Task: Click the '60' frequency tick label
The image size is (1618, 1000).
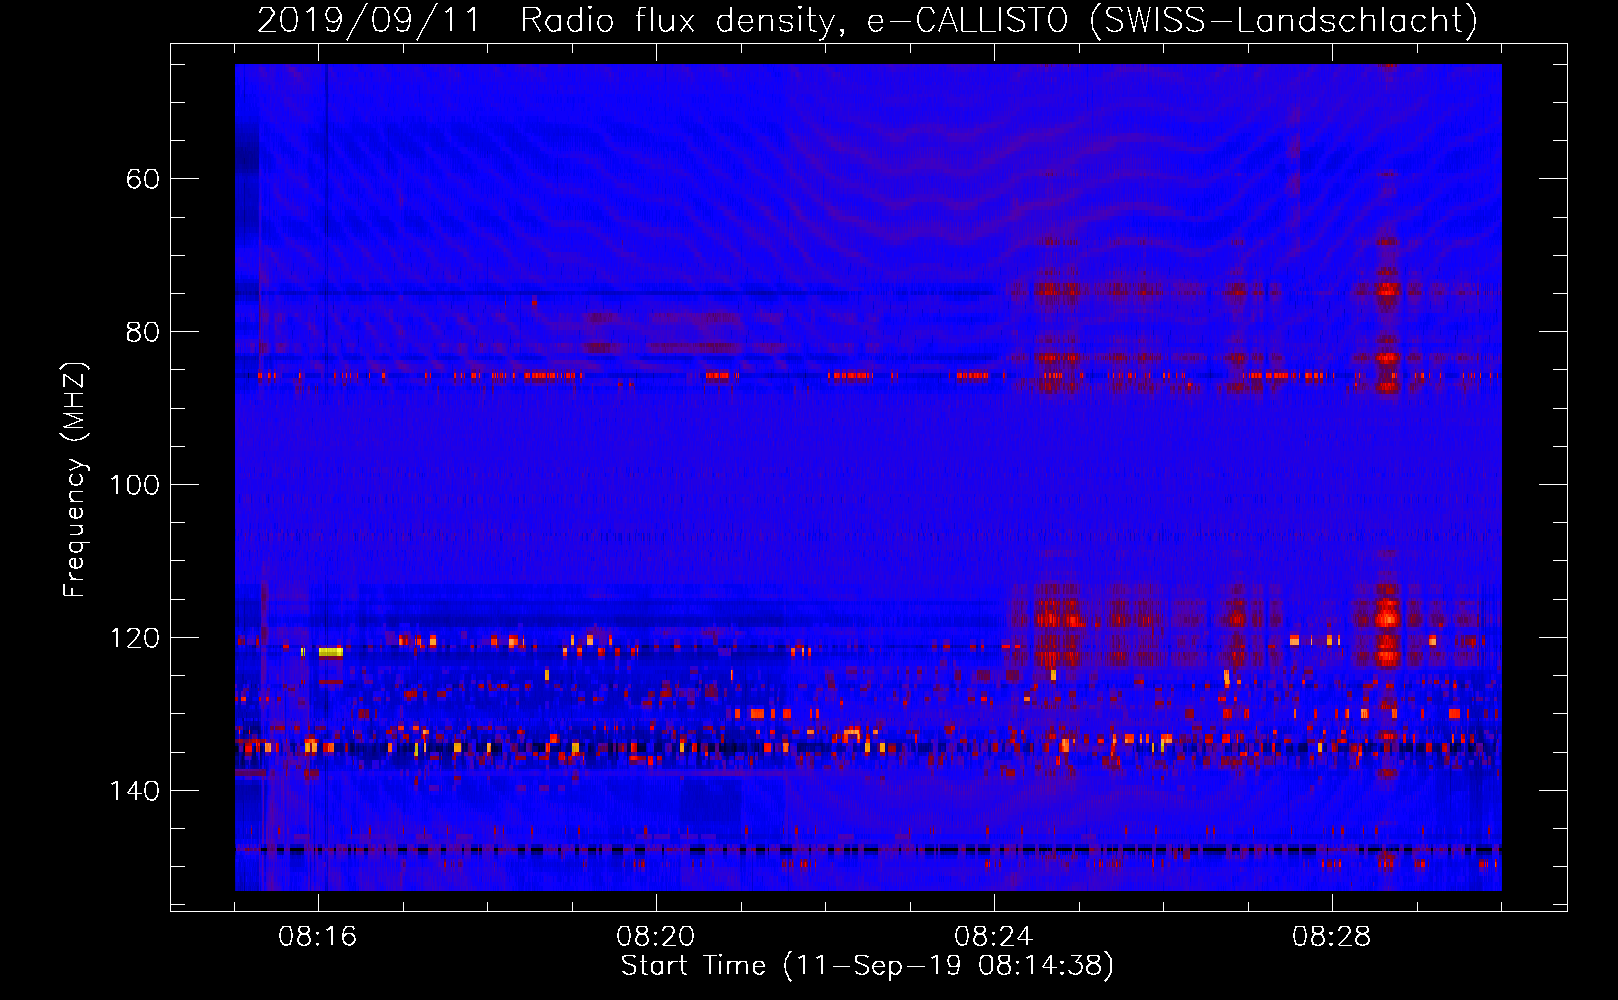Action: tap(143, 179)
